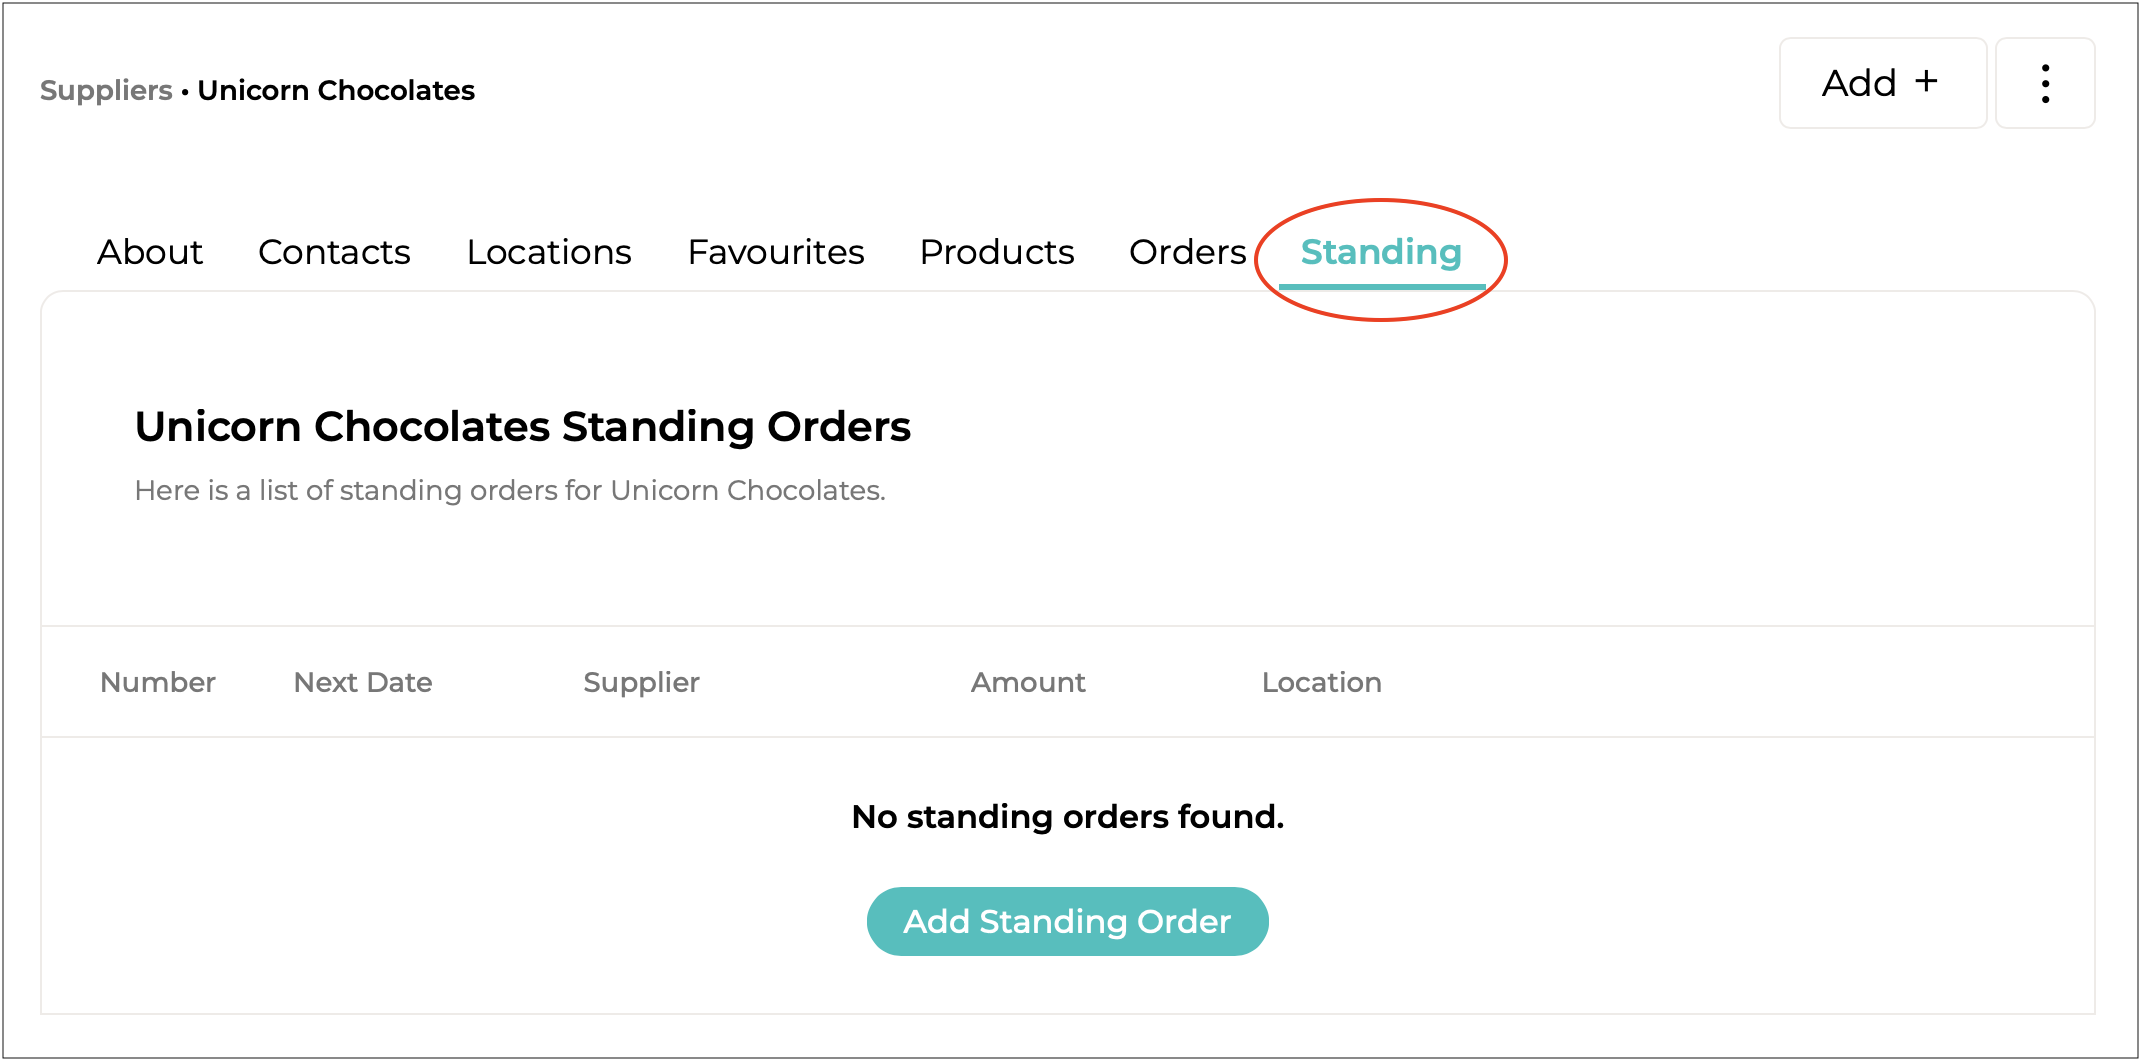Click the Unicorn Chocolates breadcrumb title
The width and height of the screenshot is (2140, 1062).
point(336,91)
